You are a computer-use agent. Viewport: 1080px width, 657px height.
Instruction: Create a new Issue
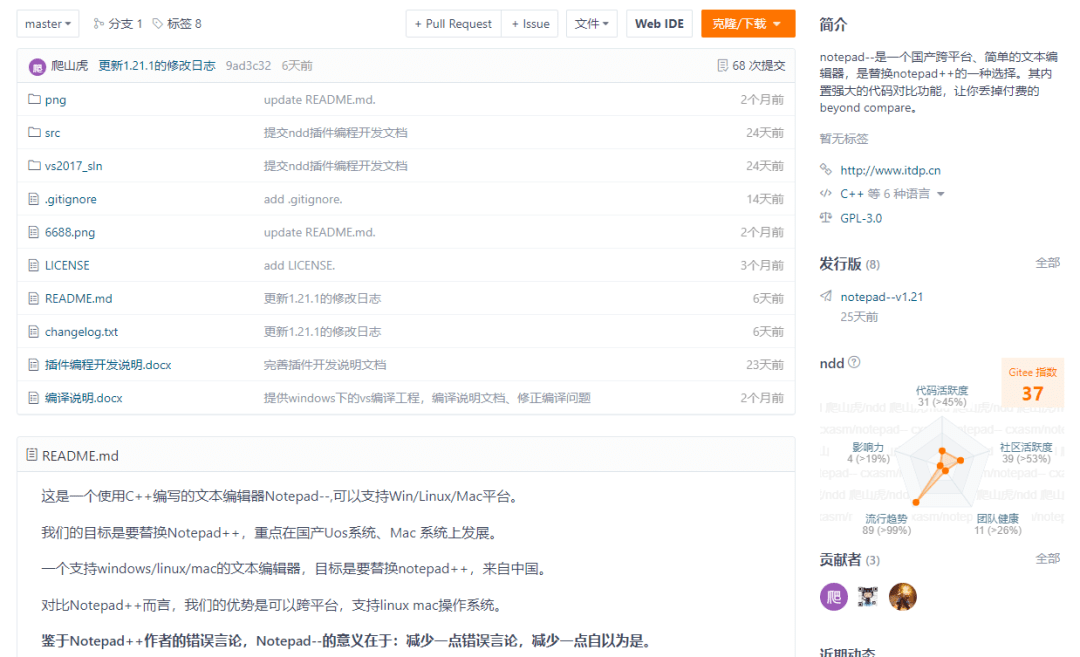pos(530,24)
